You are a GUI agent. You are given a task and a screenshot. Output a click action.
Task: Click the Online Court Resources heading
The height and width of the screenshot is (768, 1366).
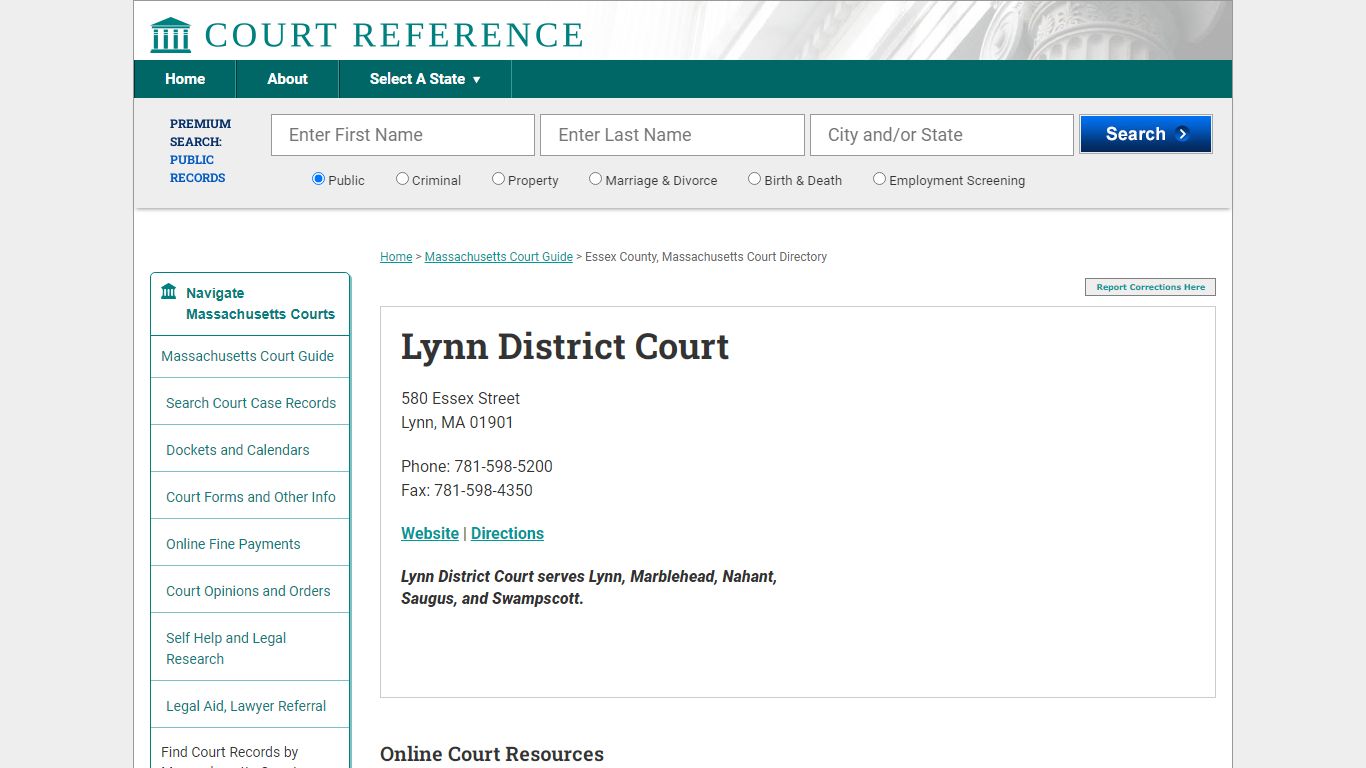492,754
